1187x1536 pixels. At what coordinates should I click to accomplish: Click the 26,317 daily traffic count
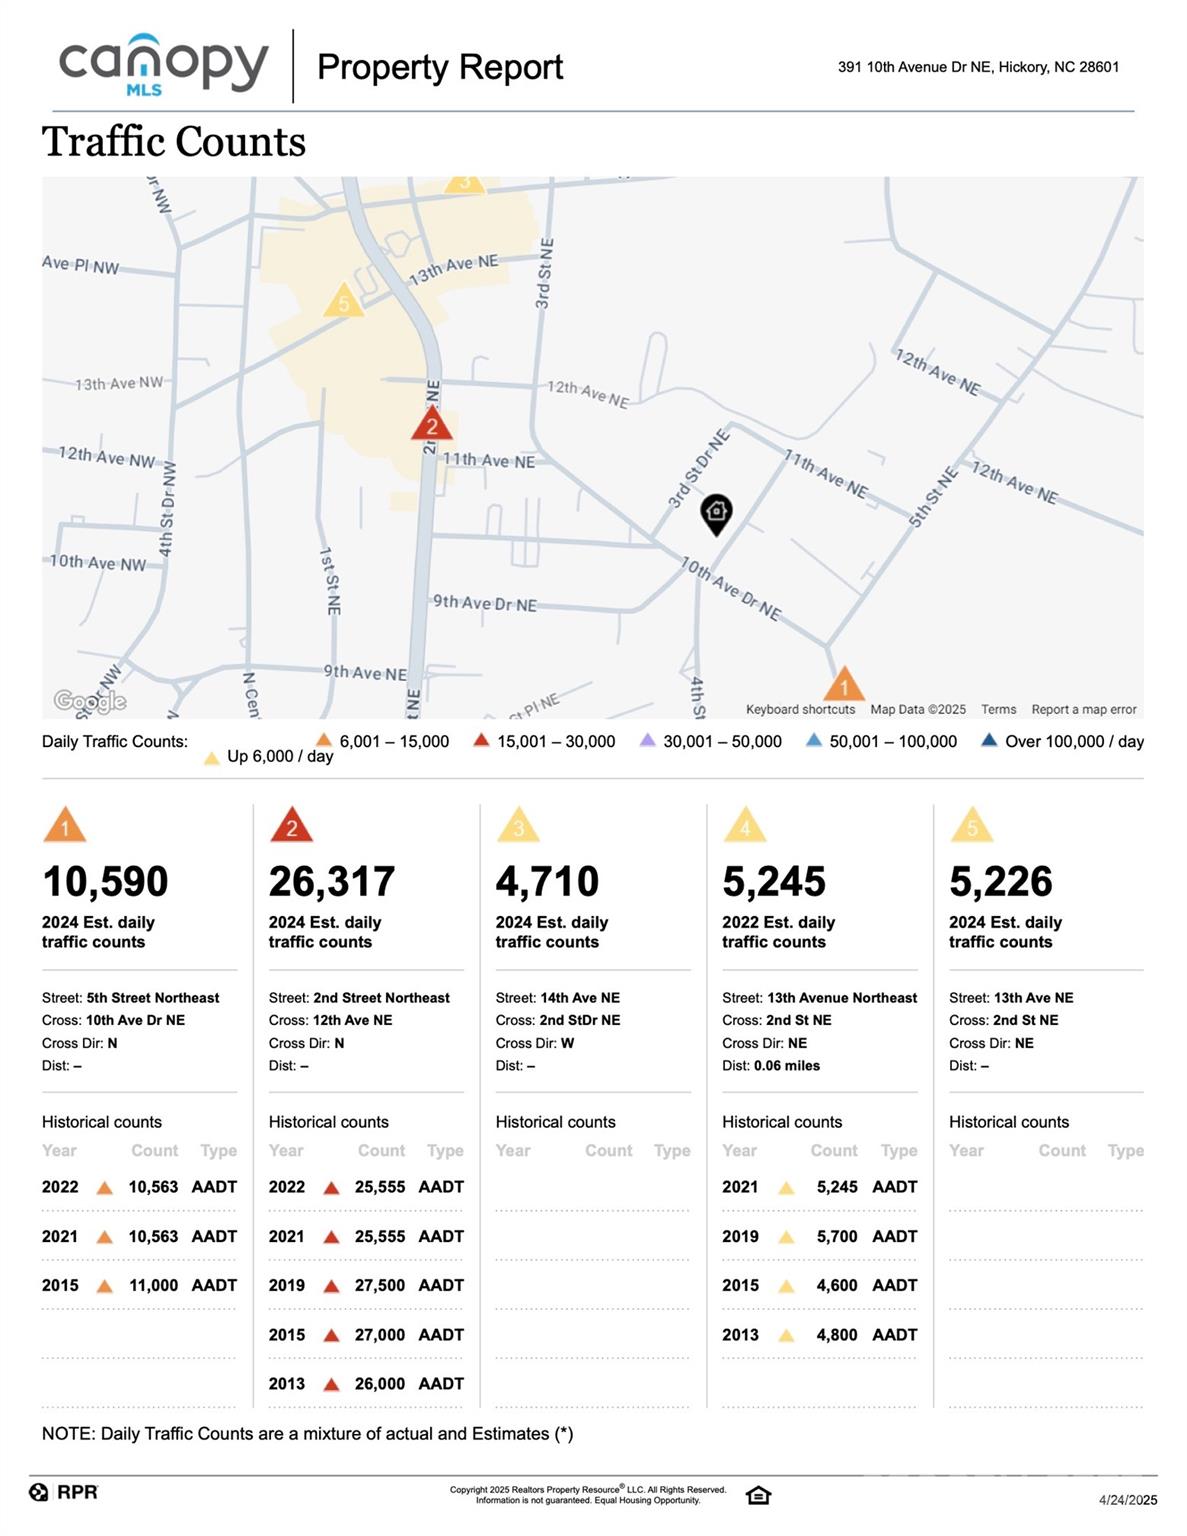pos(332,881)
